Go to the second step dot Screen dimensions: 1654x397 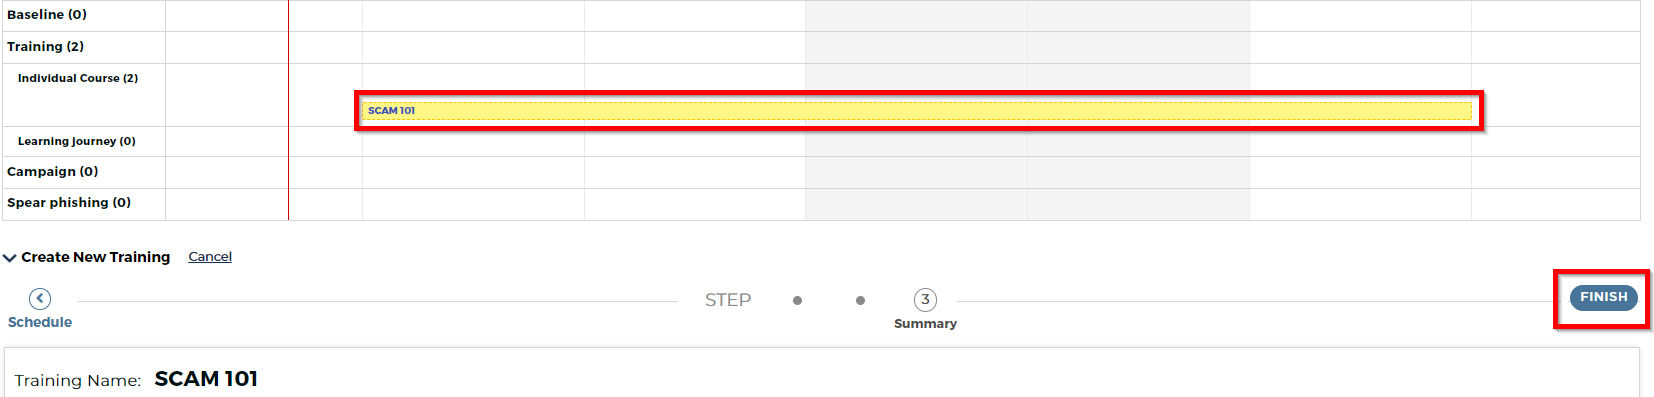860,300
